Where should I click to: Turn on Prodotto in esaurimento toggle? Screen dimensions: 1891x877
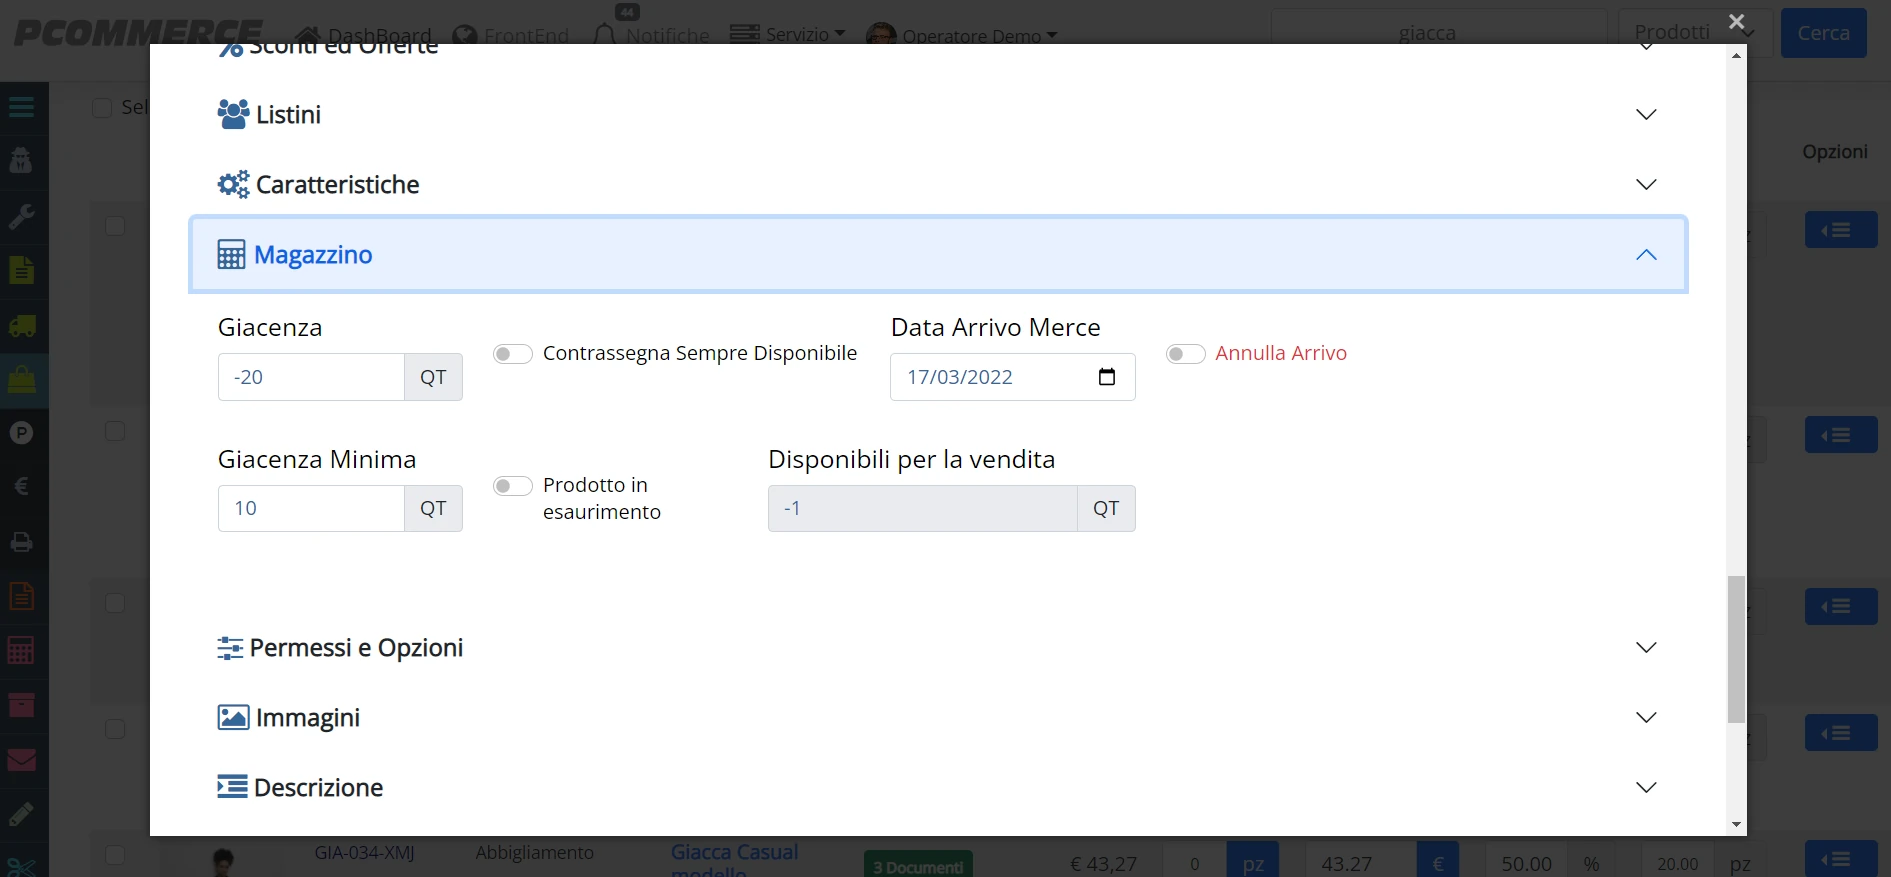[x=512, y=486]
